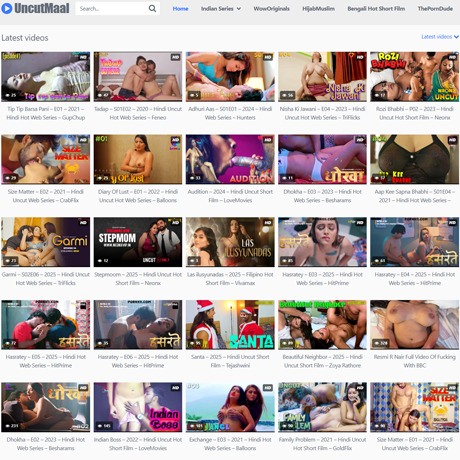
Task: Click the magnifying glass search icon
Action: click(152, 9)
